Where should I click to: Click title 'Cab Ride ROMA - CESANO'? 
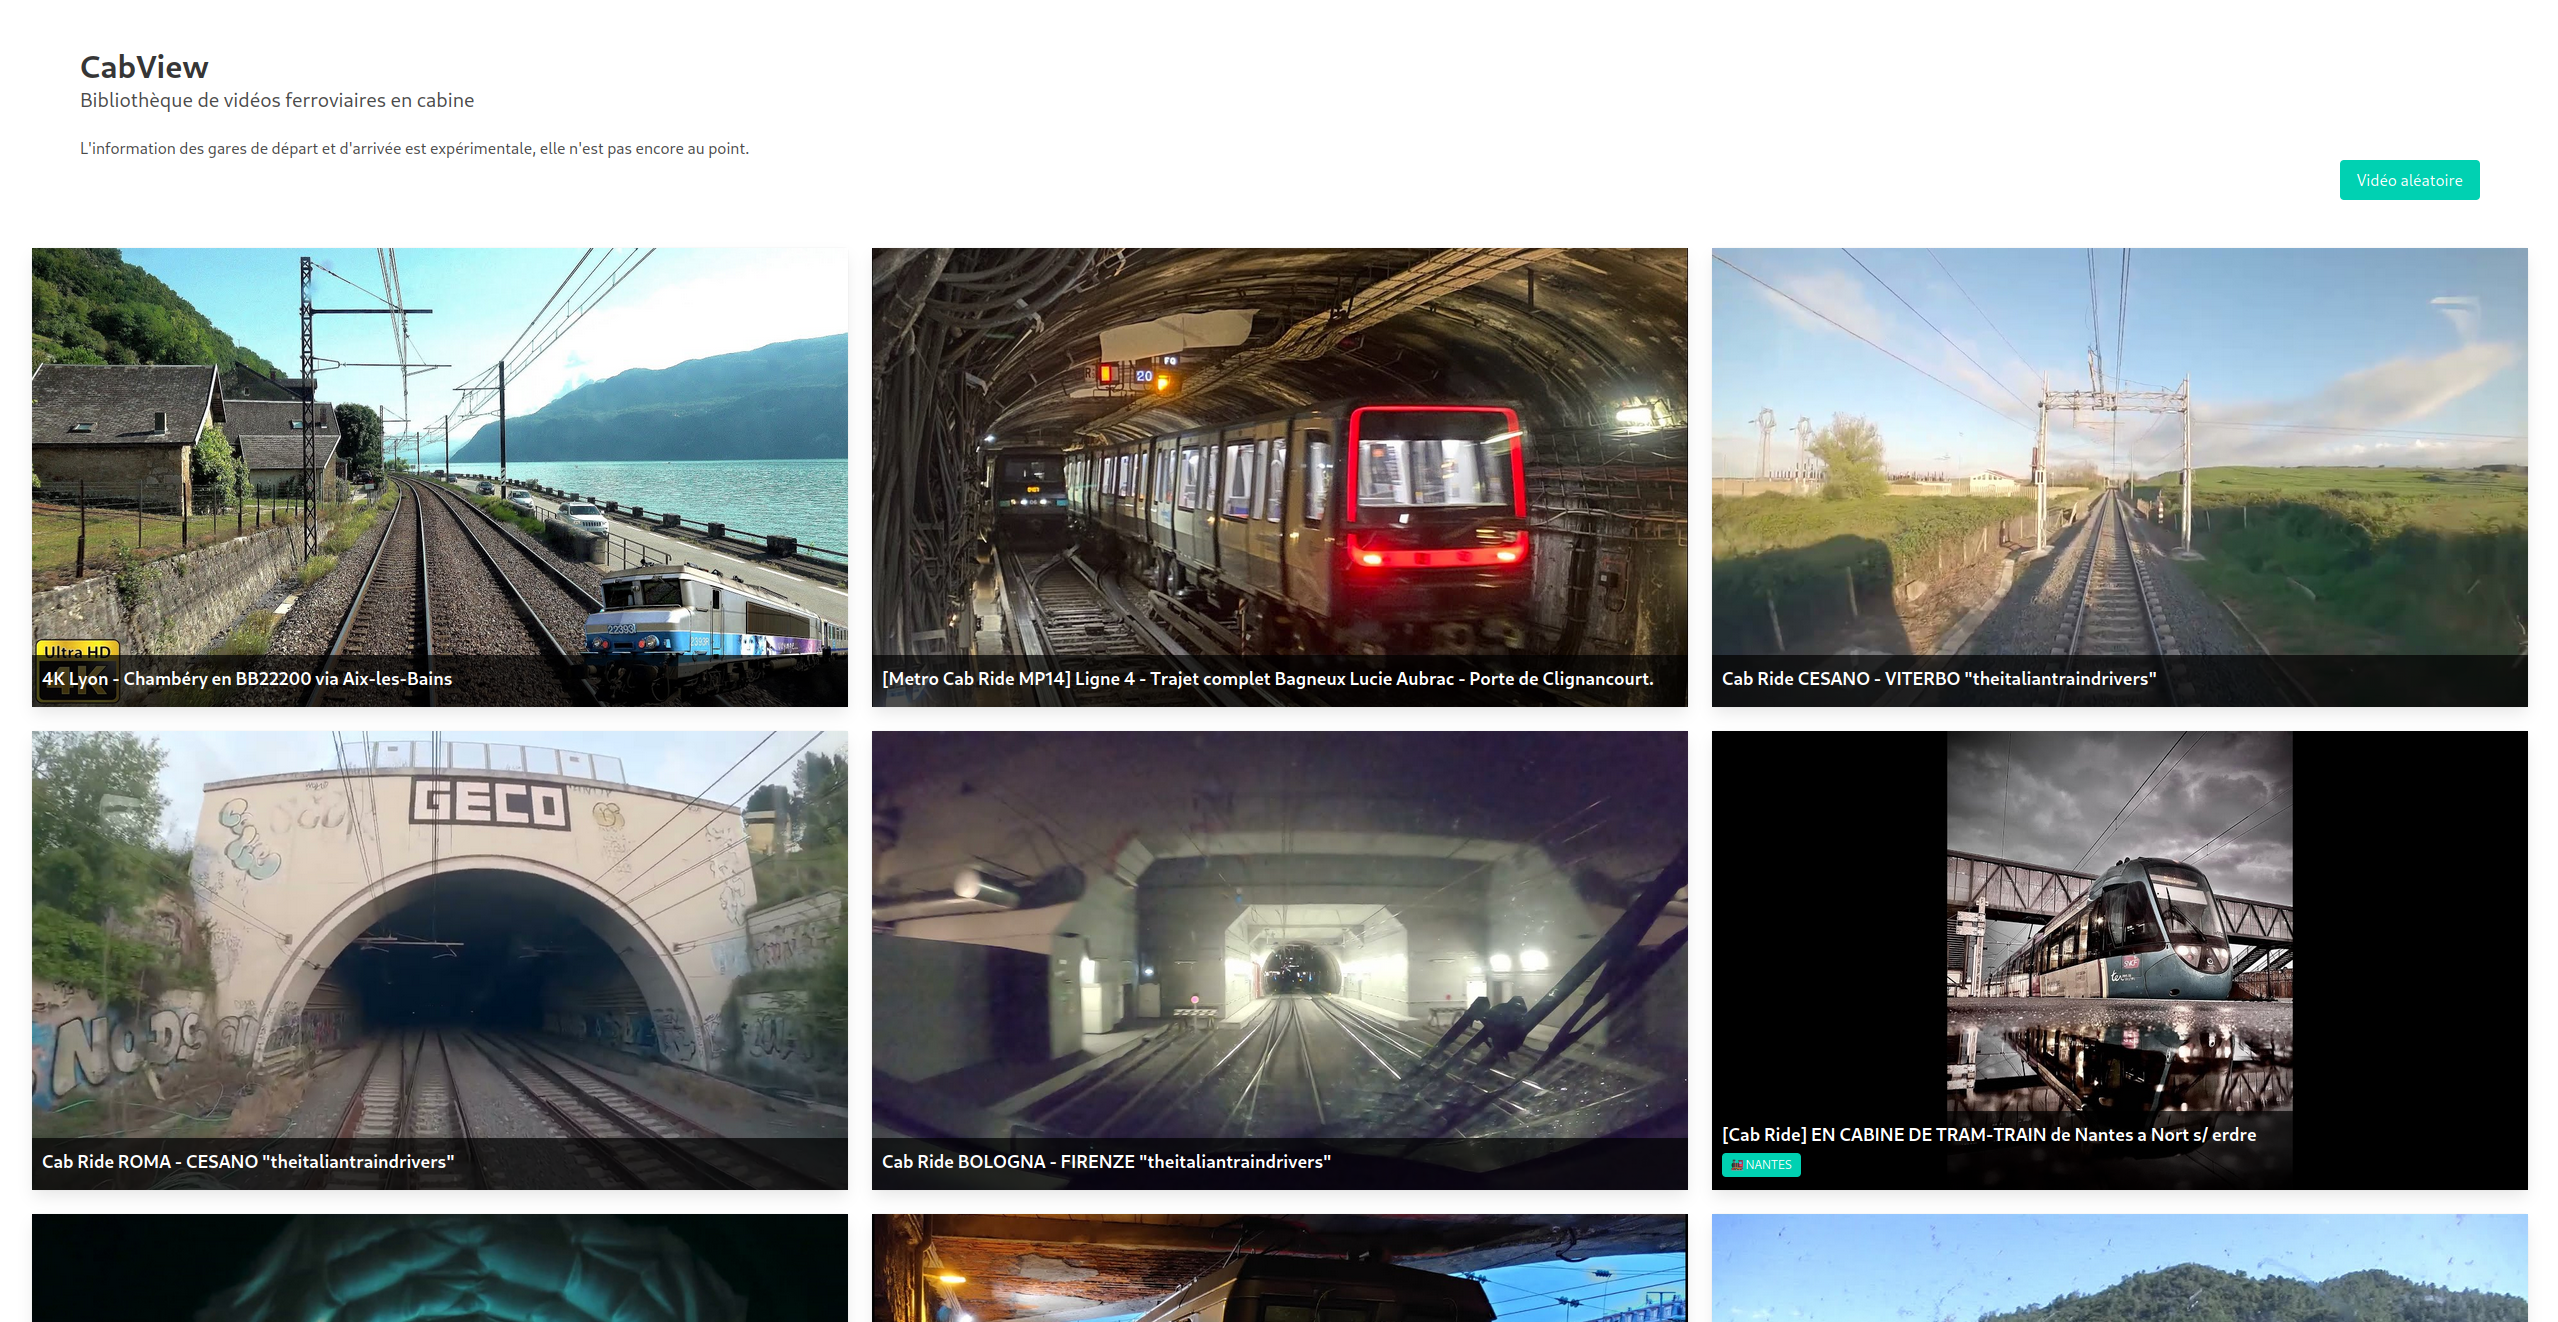[247, 1161]
